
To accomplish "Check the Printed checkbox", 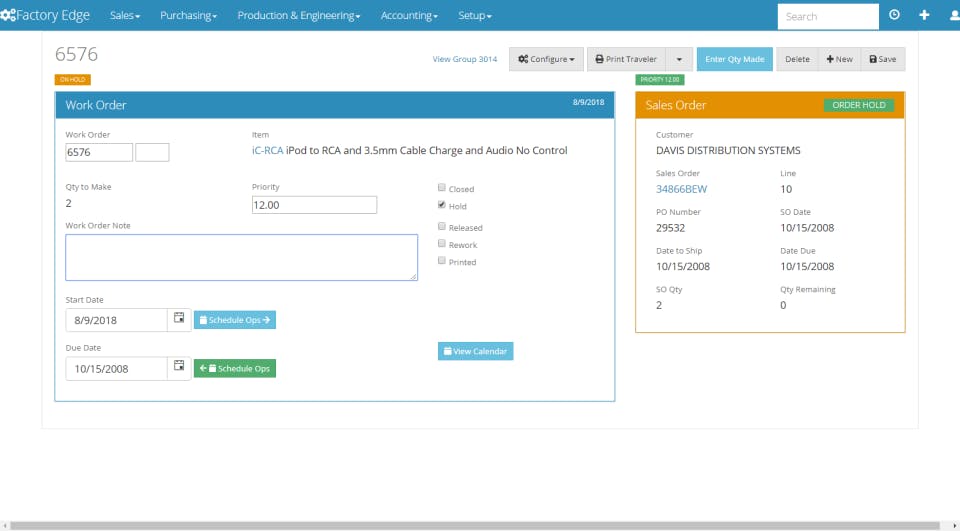I will coord(441,260).
